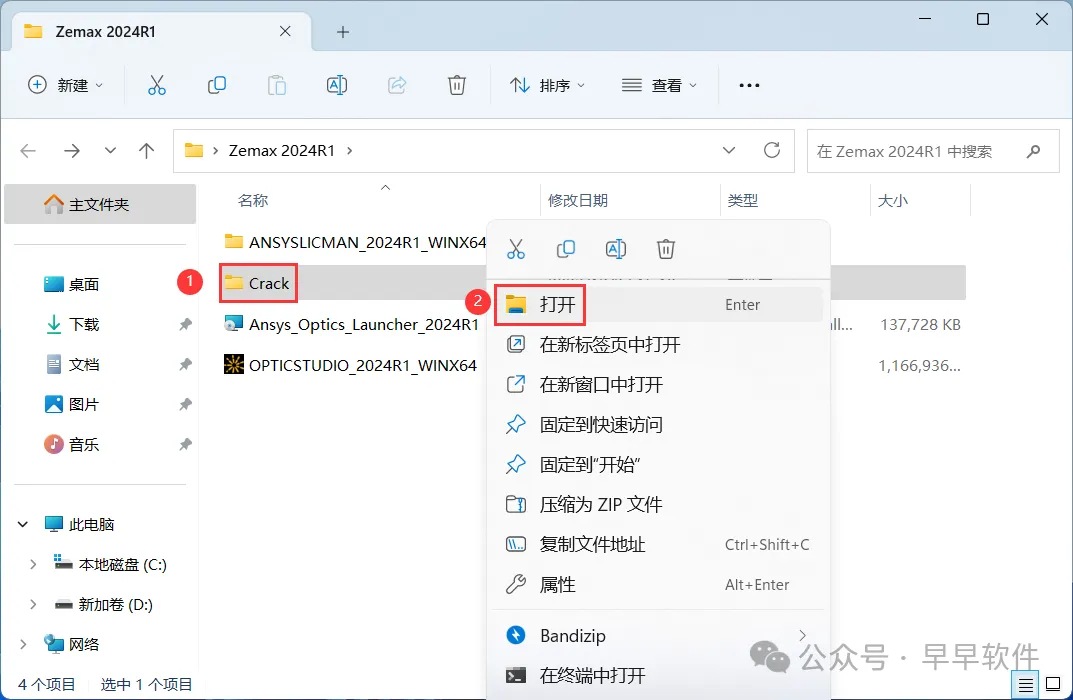1073x700 pixels.
Task: Click the Rename icon in context menu
Action: point(616,249)
